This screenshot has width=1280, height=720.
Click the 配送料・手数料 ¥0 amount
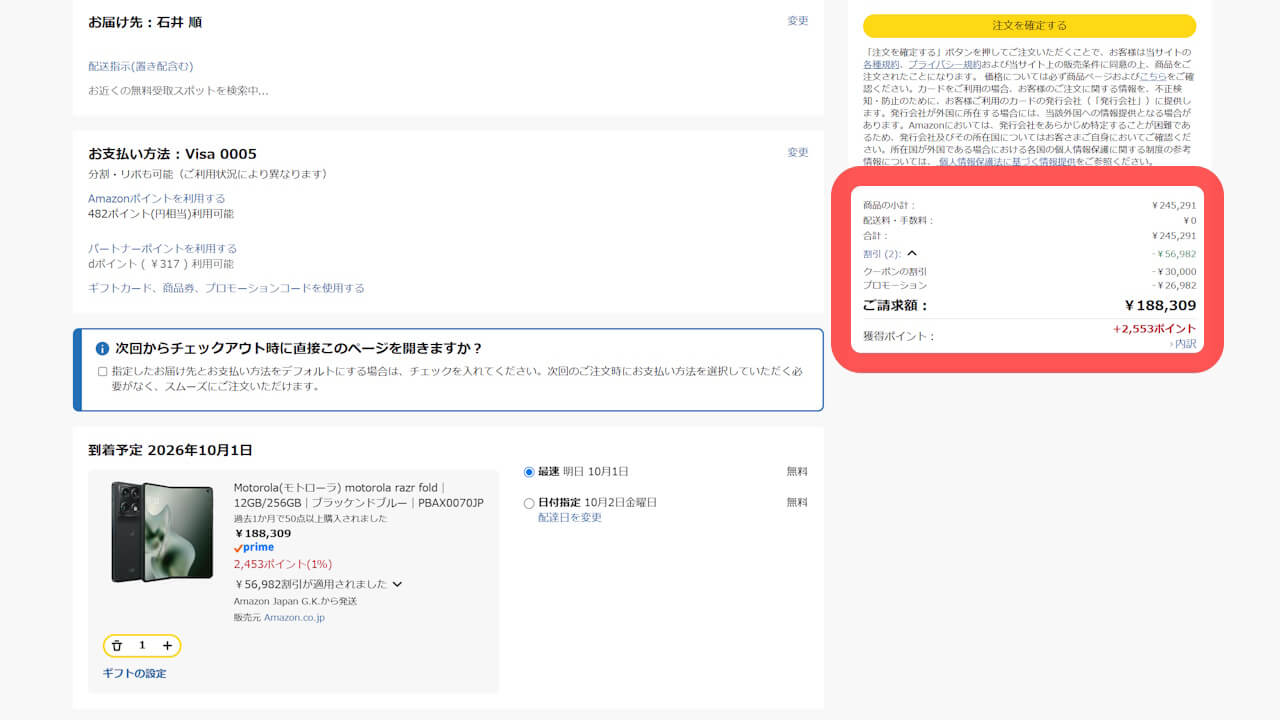tap(1190, 221)
